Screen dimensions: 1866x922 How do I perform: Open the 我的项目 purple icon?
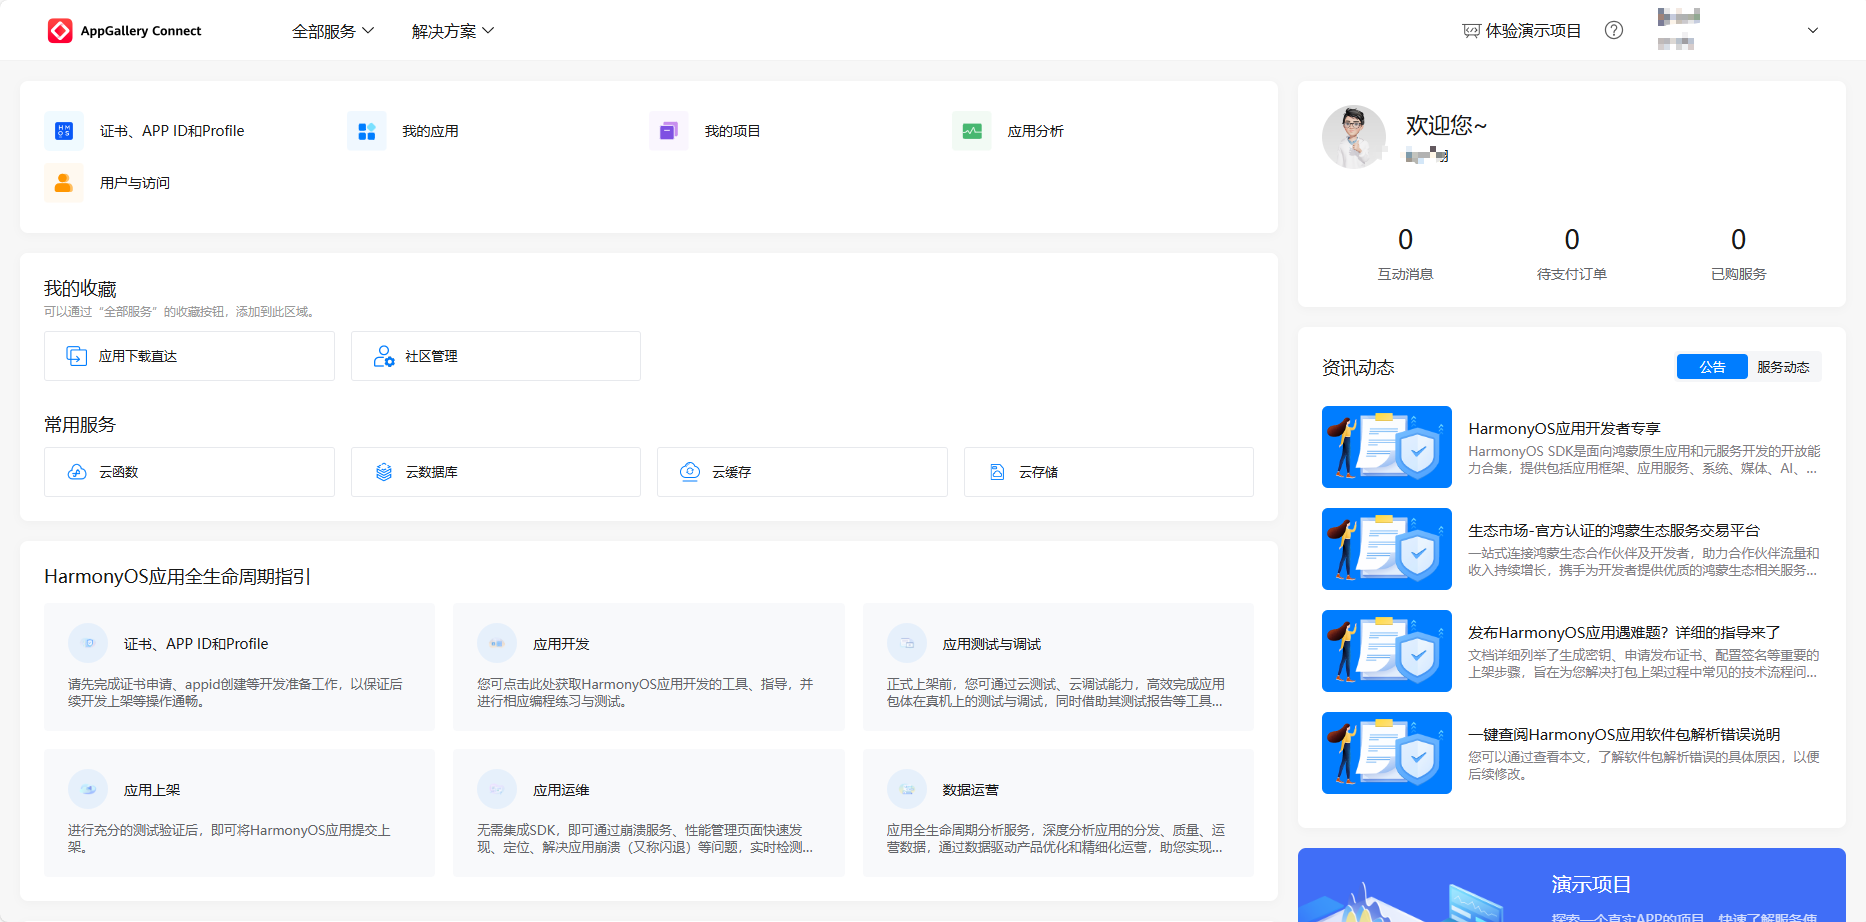point(669,131)
